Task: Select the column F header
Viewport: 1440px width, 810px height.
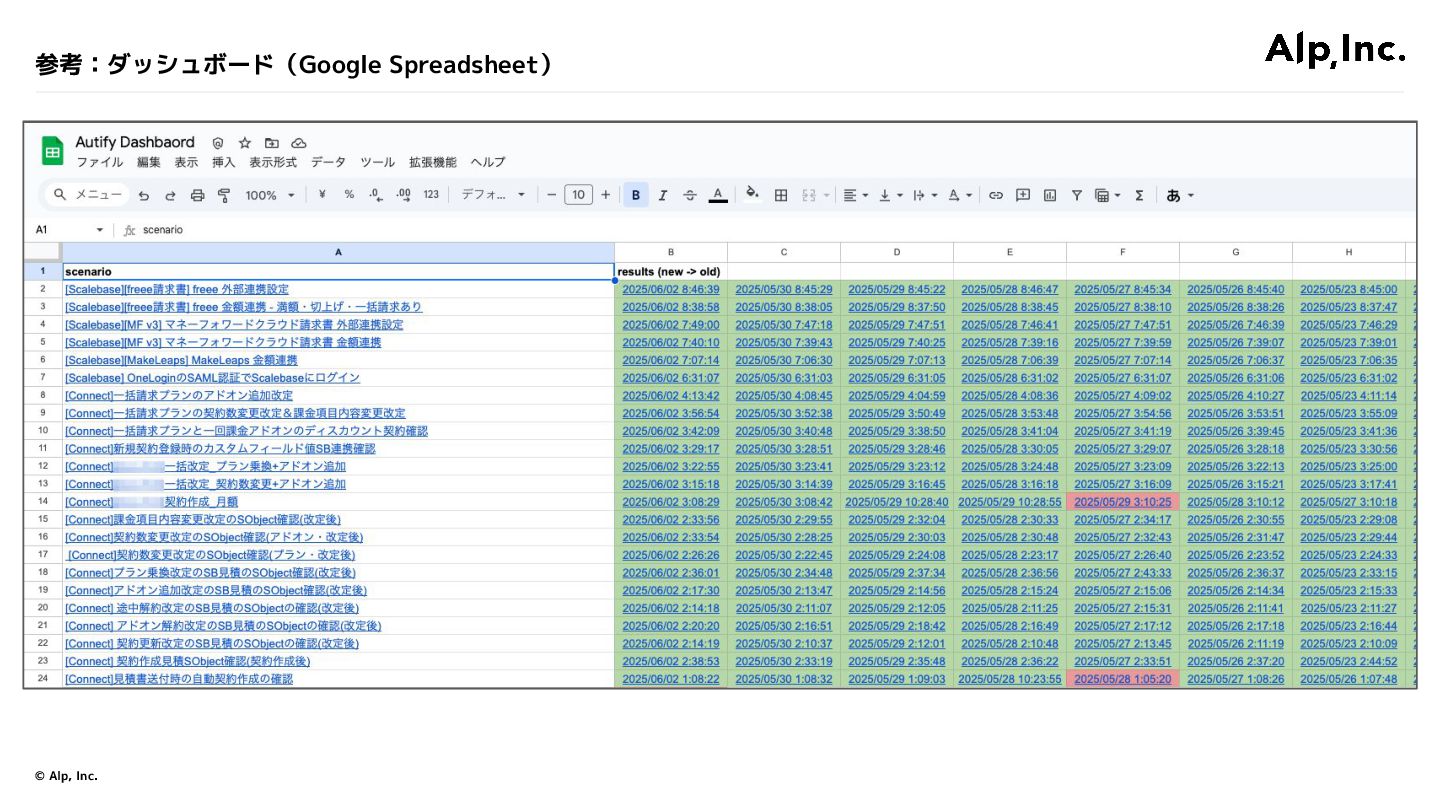Action: pos(1123,252)
